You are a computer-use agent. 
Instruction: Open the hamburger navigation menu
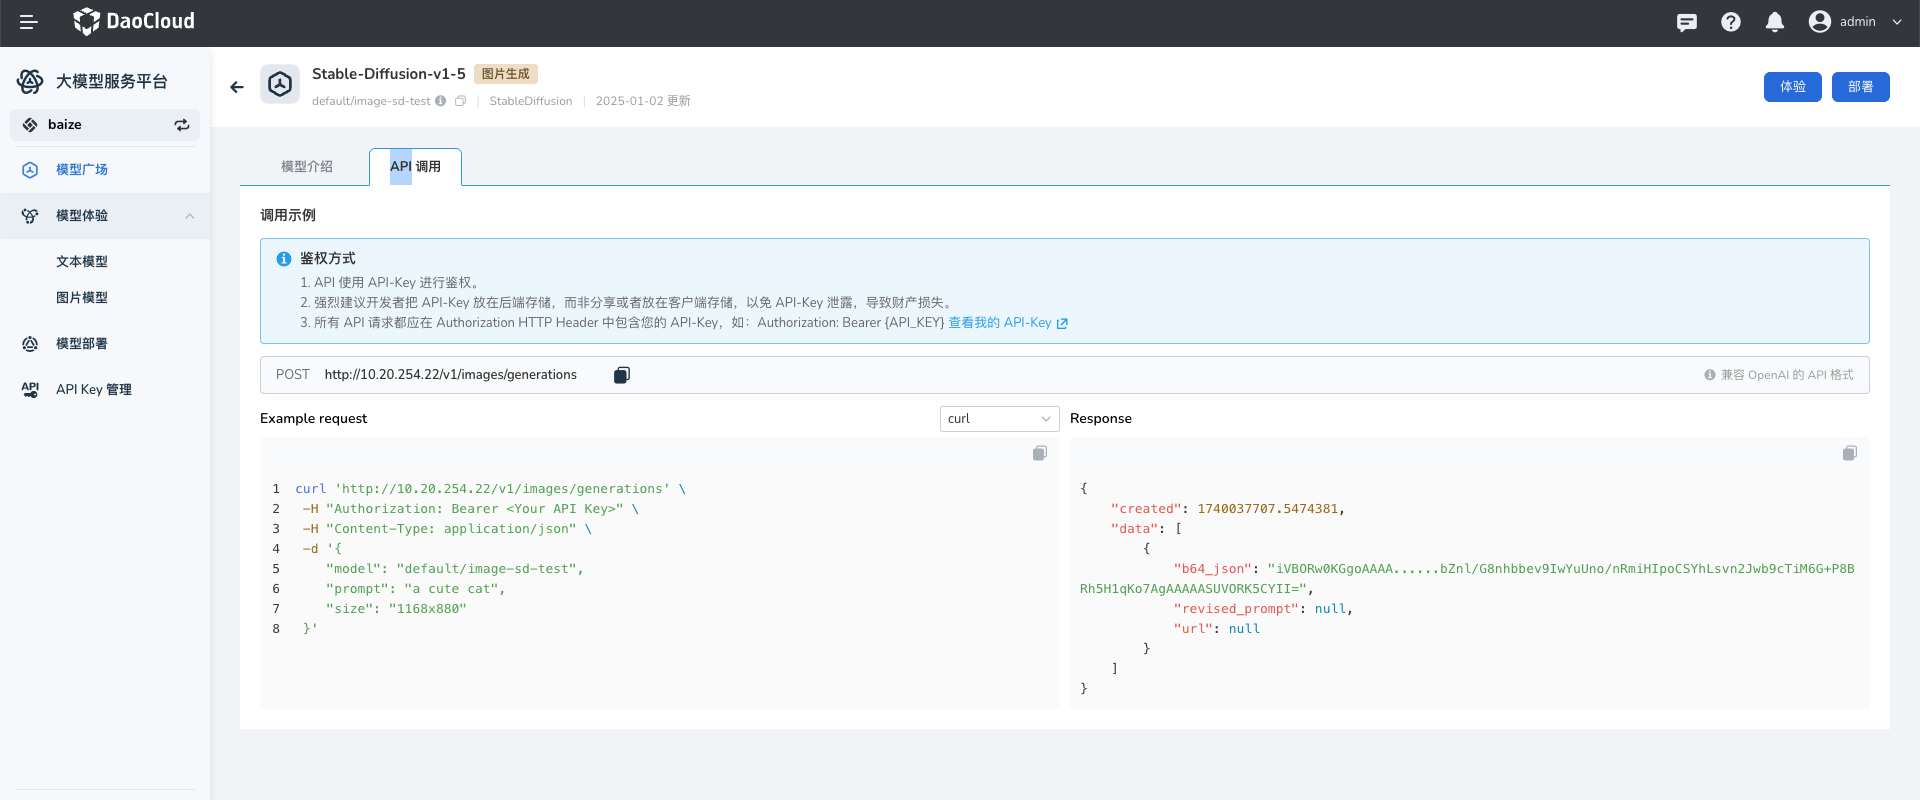pos(28,22)
